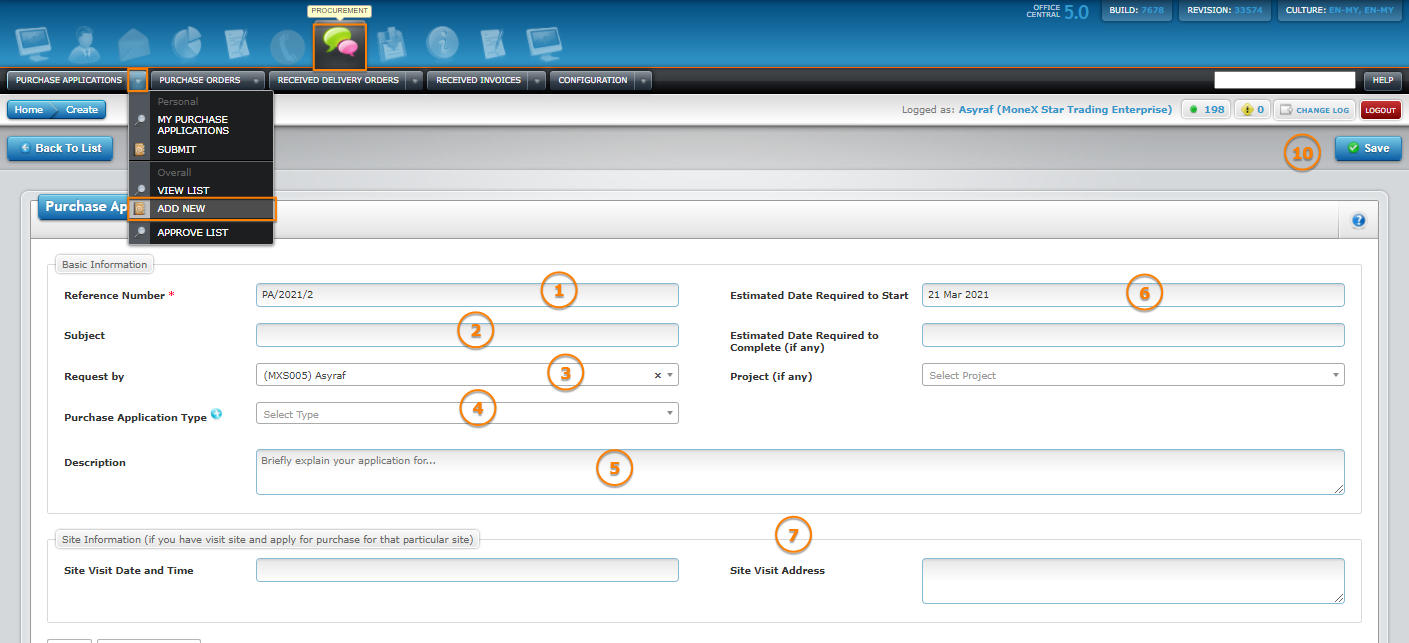Open the Procurement module chat-bubble icon

point(340,45)
